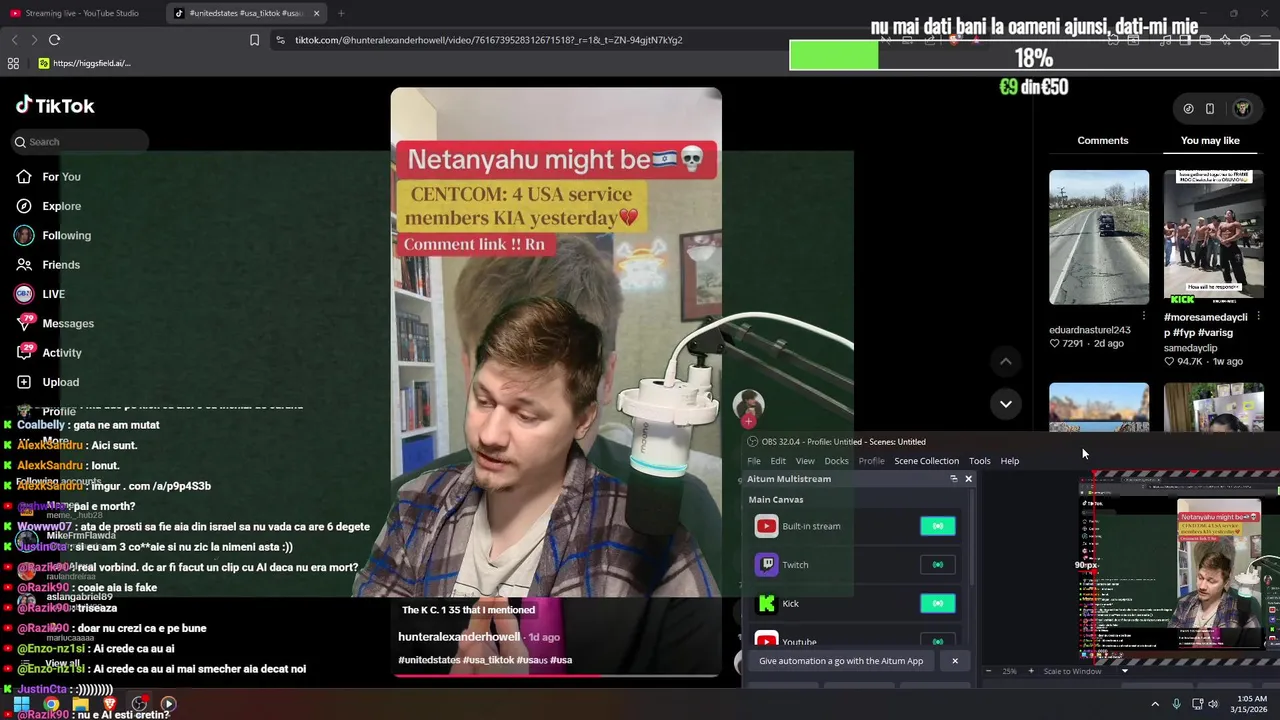
Task: Go forward in browser history
Action: (x=33, y=40)
